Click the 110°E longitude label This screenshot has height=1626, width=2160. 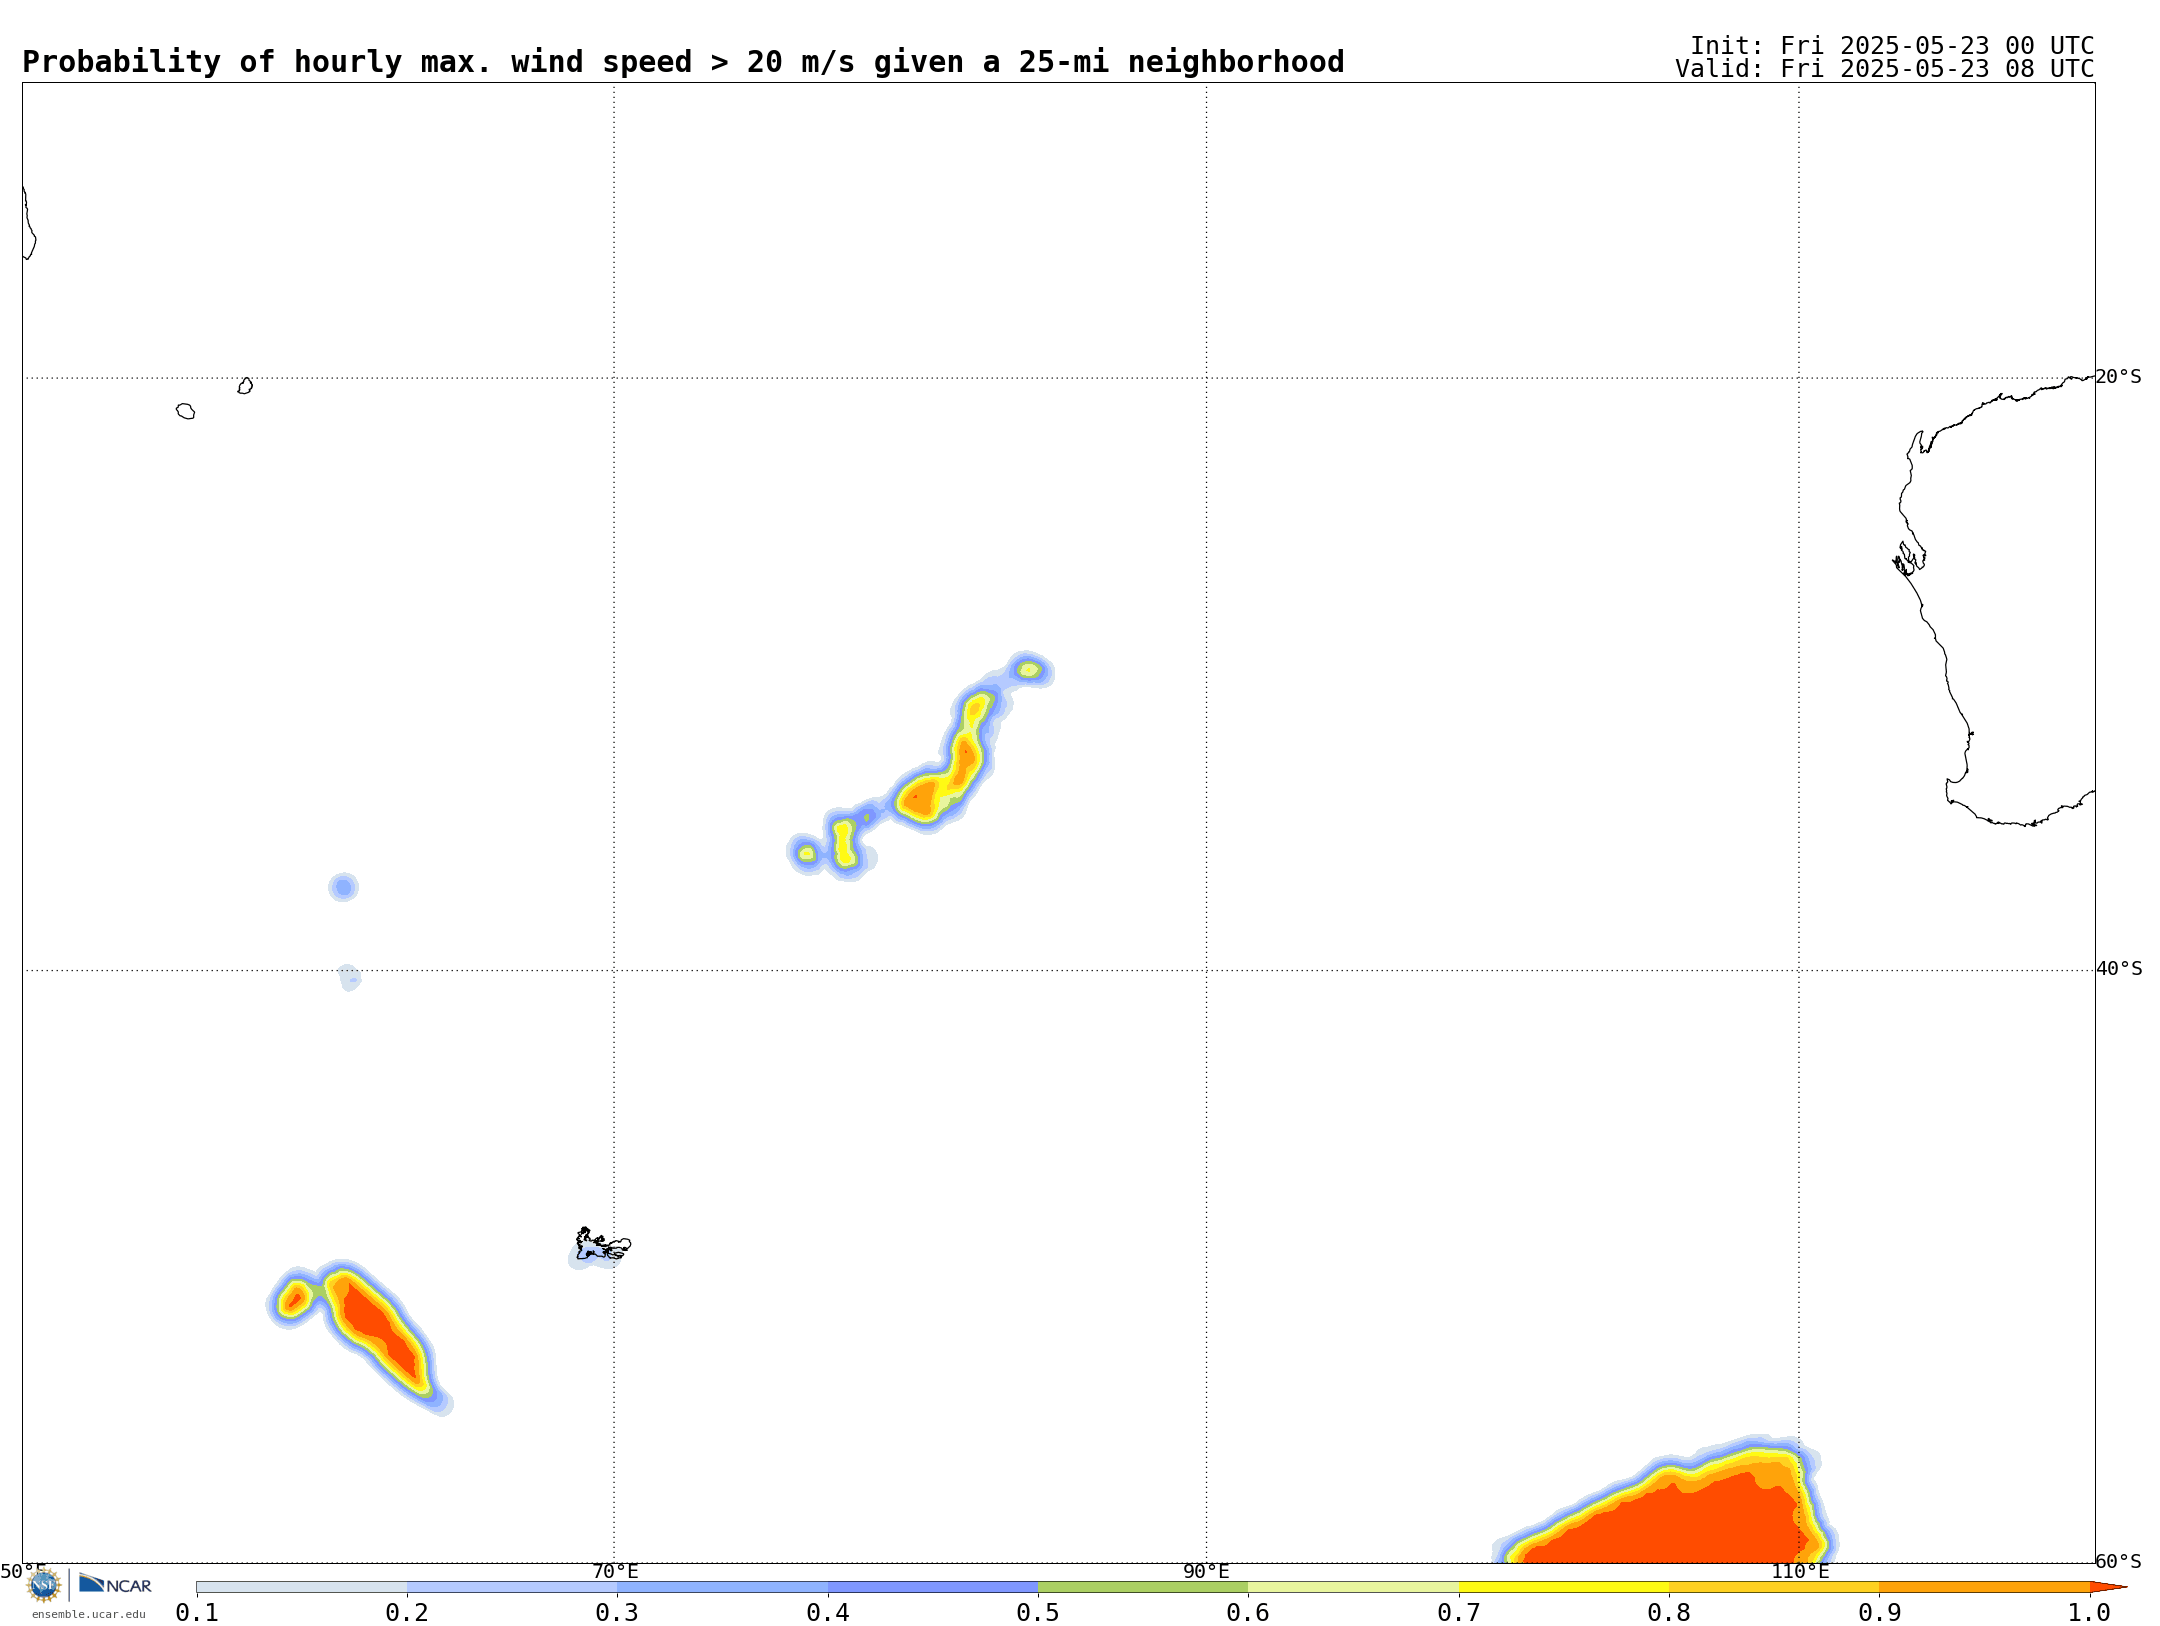point(1800,1572)
